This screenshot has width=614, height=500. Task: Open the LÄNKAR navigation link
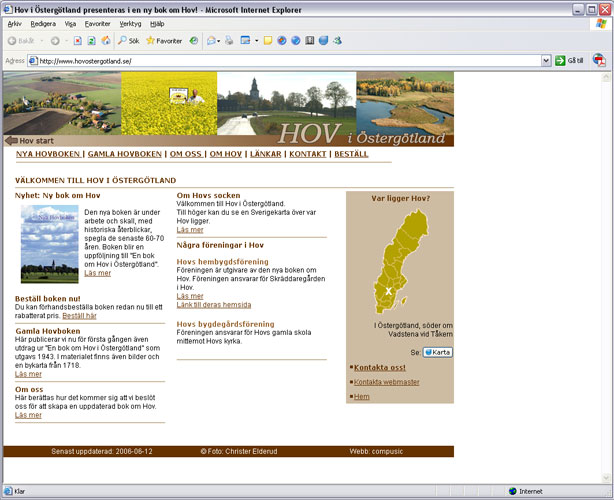[265, 154]
